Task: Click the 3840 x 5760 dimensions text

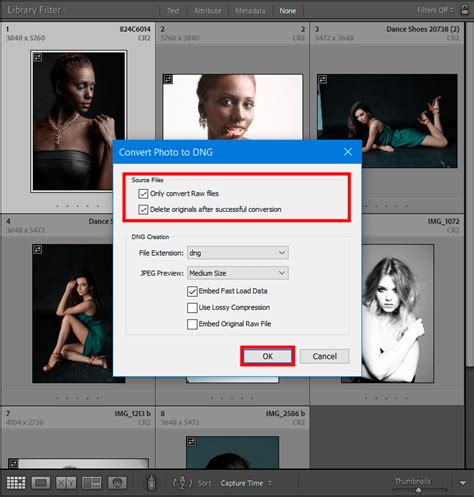Action: (26, 38)
